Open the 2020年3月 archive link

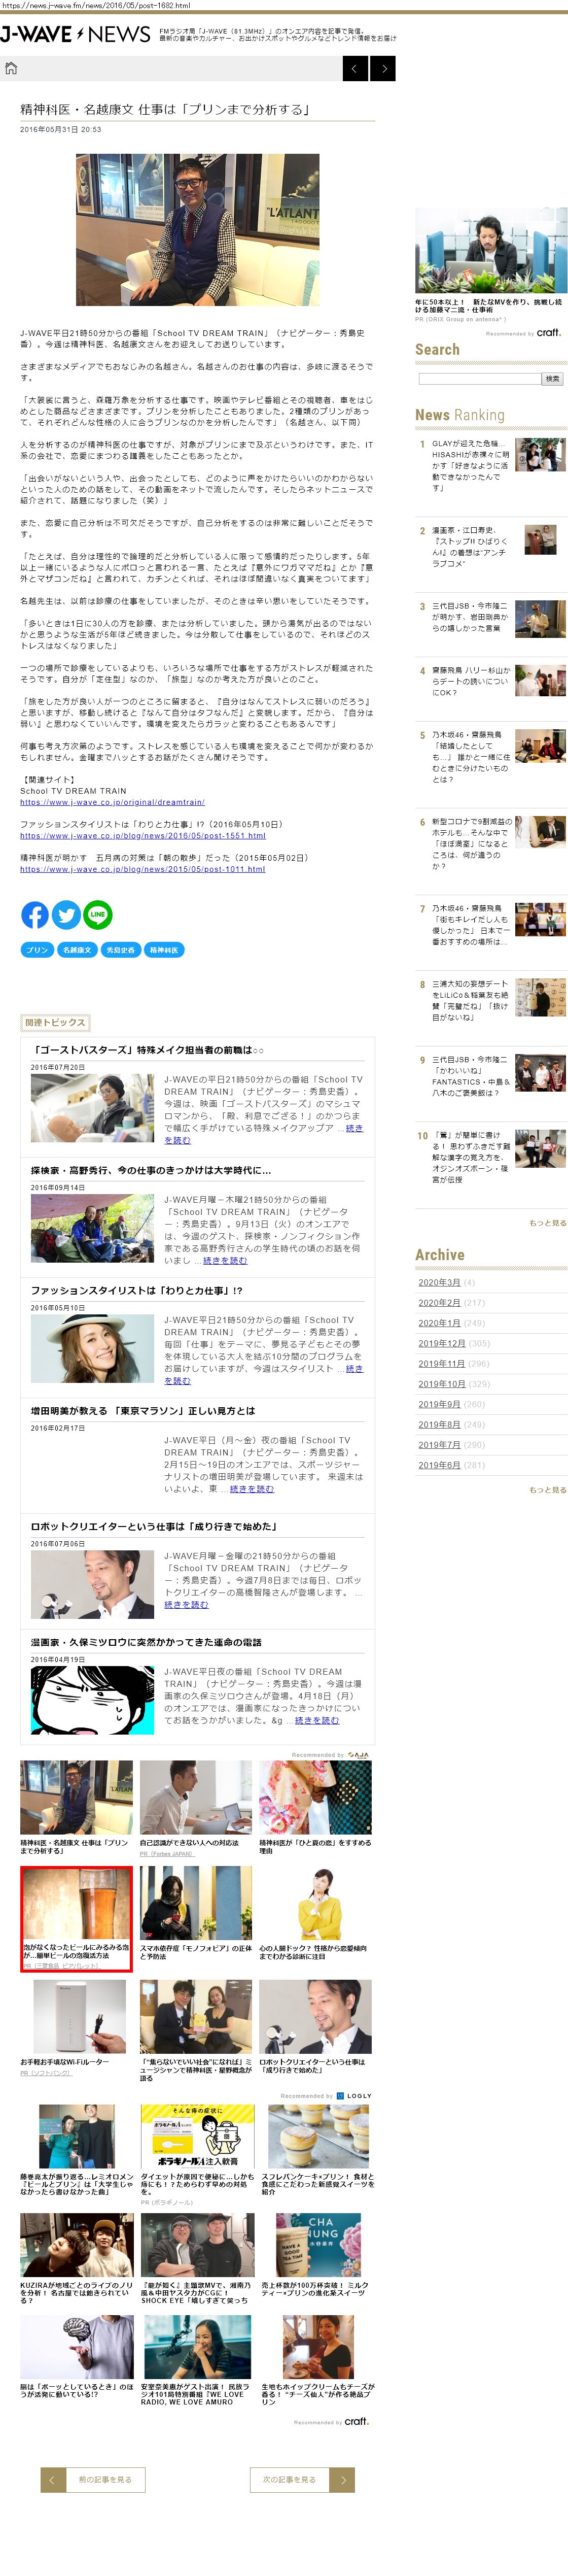tap(439, 1282)
